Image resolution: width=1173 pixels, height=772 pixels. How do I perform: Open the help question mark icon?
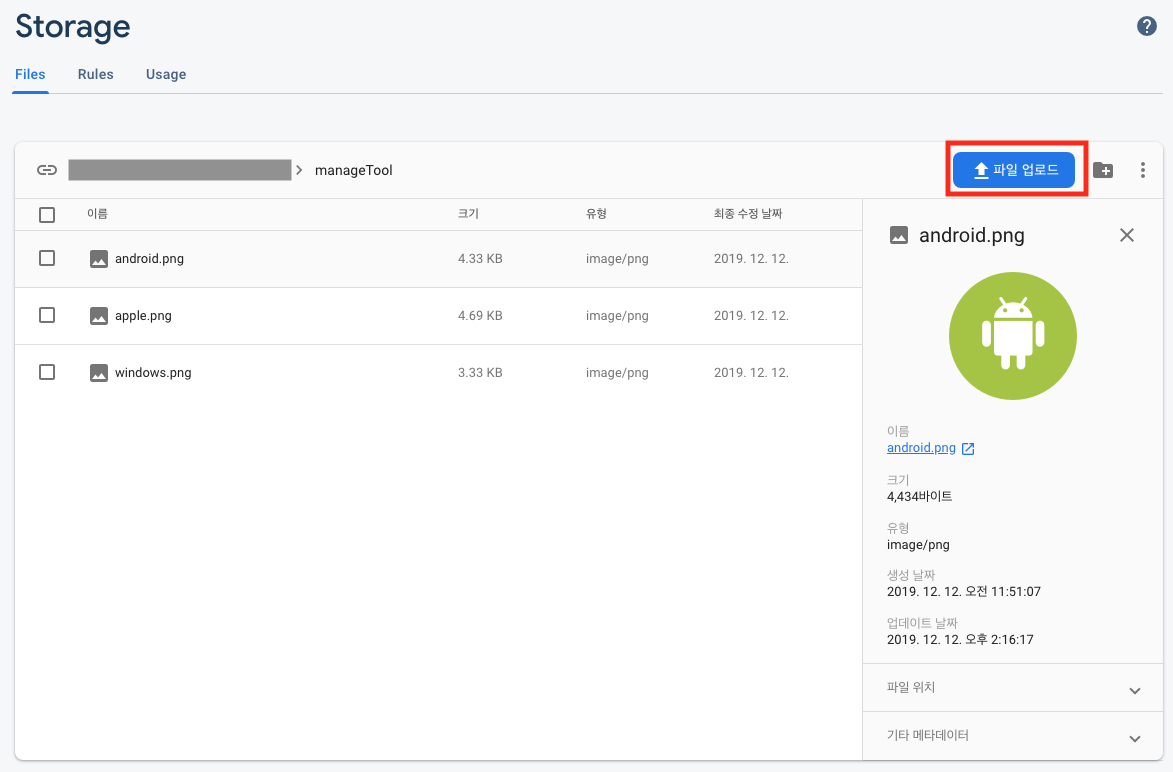click(1146, 26)
